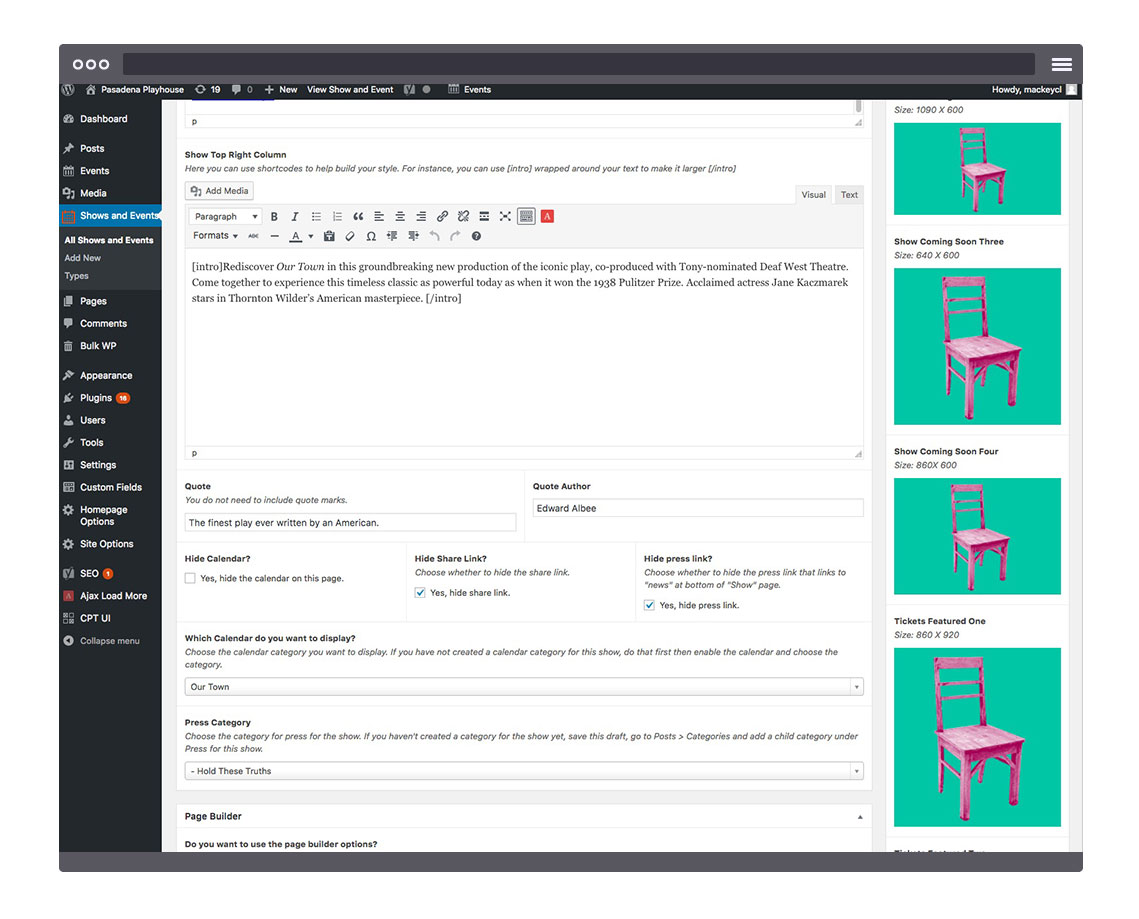Open the text color picker arrow

pyautogui.click(x=311, y=237)
